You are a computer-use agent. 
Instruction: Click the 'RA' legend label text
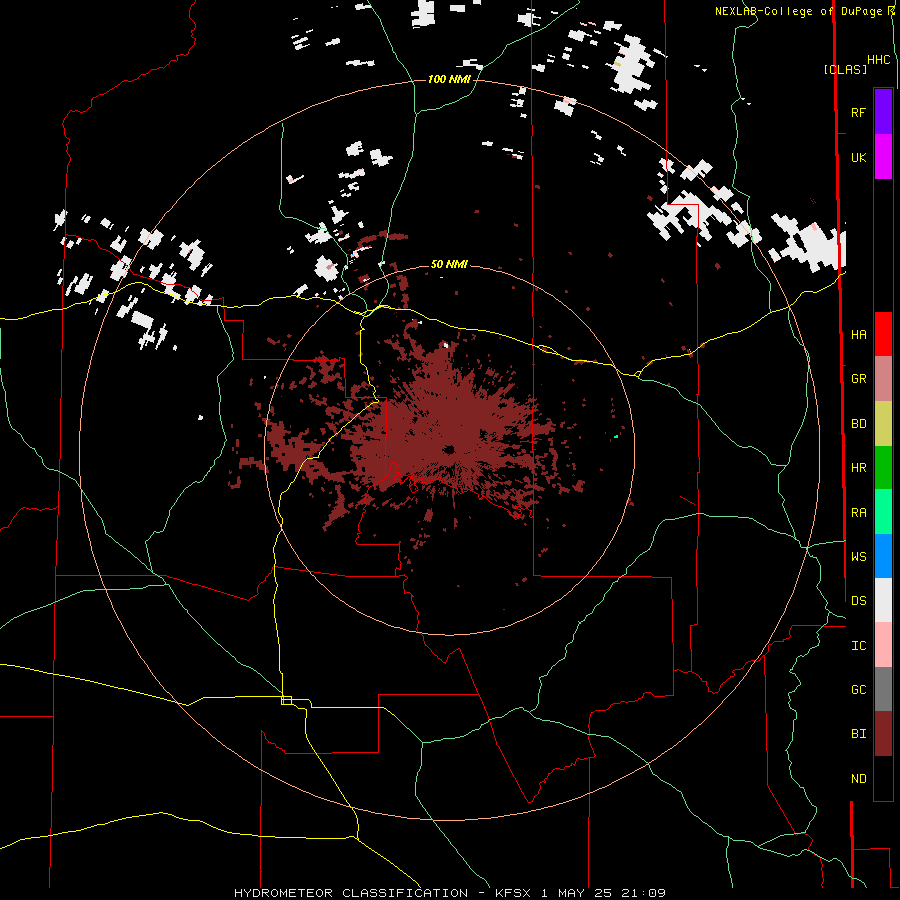click(858, 513)
